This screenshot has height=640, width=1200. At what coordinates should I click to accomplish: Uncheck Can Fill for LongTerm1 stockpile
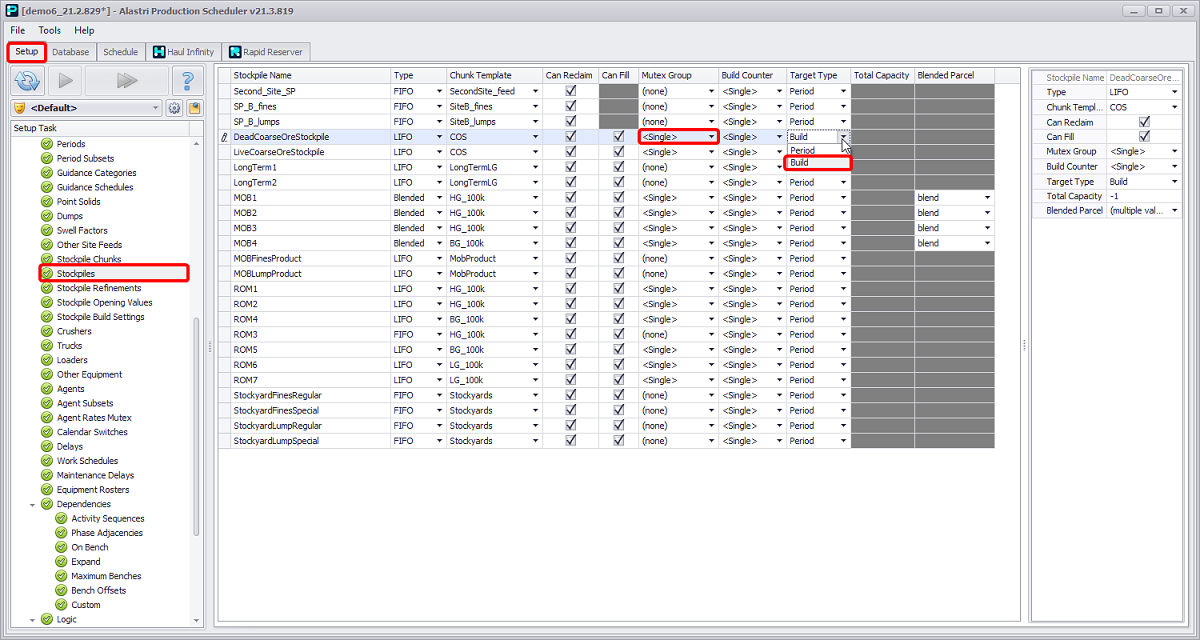618,167
